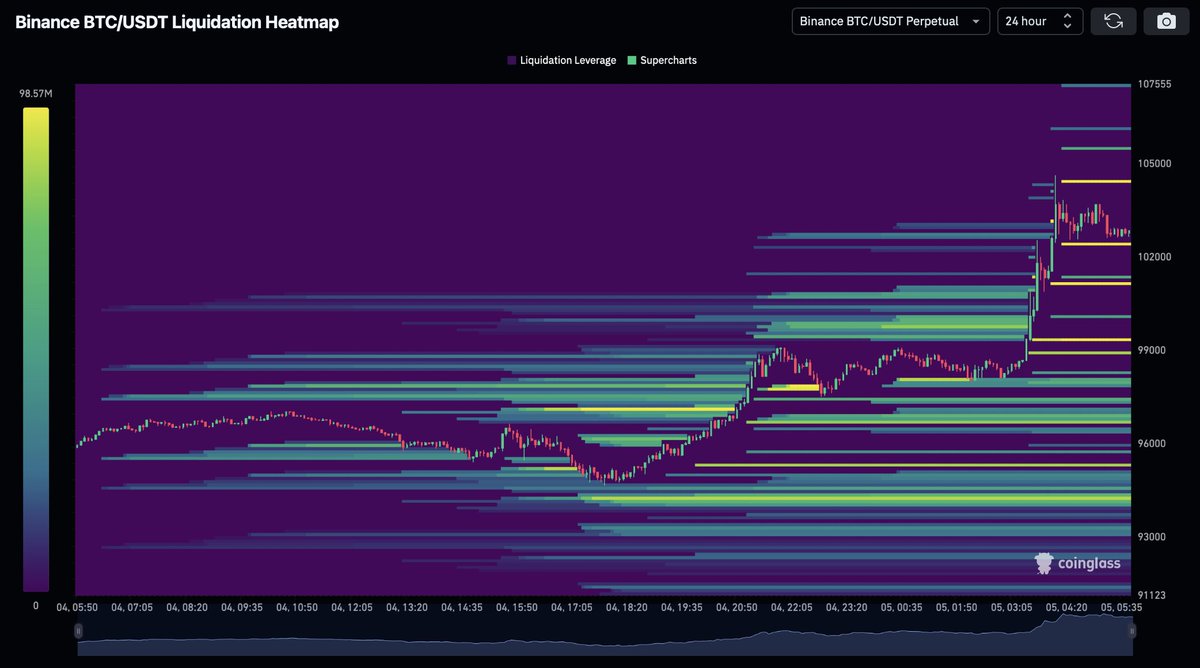
Task: Click the 0 label below the intensity scale
Action: (35, 606)
